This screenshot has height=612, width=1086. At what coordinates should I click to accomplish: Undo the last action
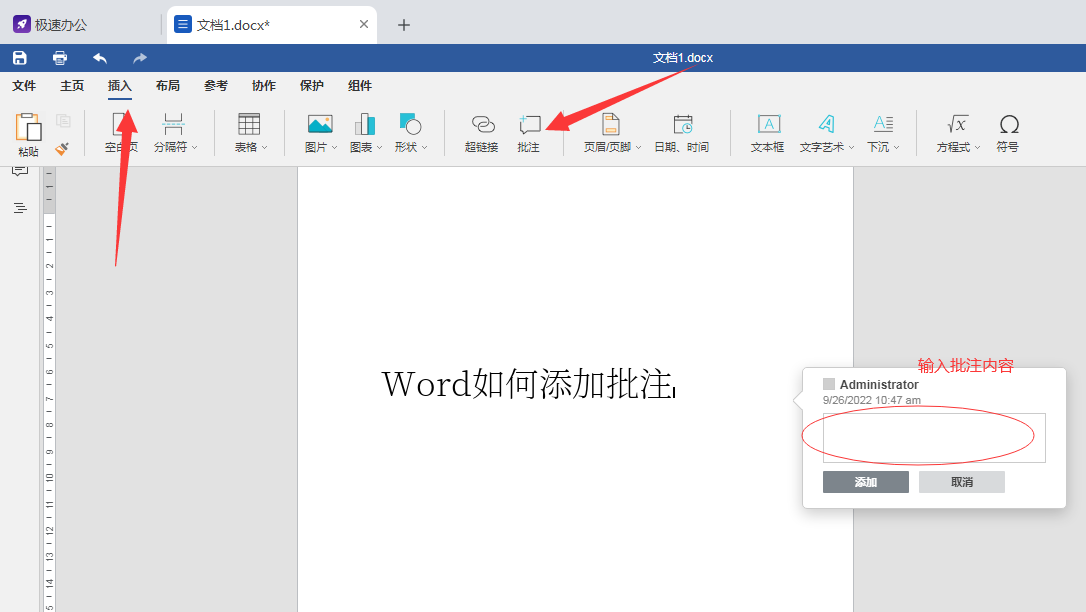(x=100, y=58)
